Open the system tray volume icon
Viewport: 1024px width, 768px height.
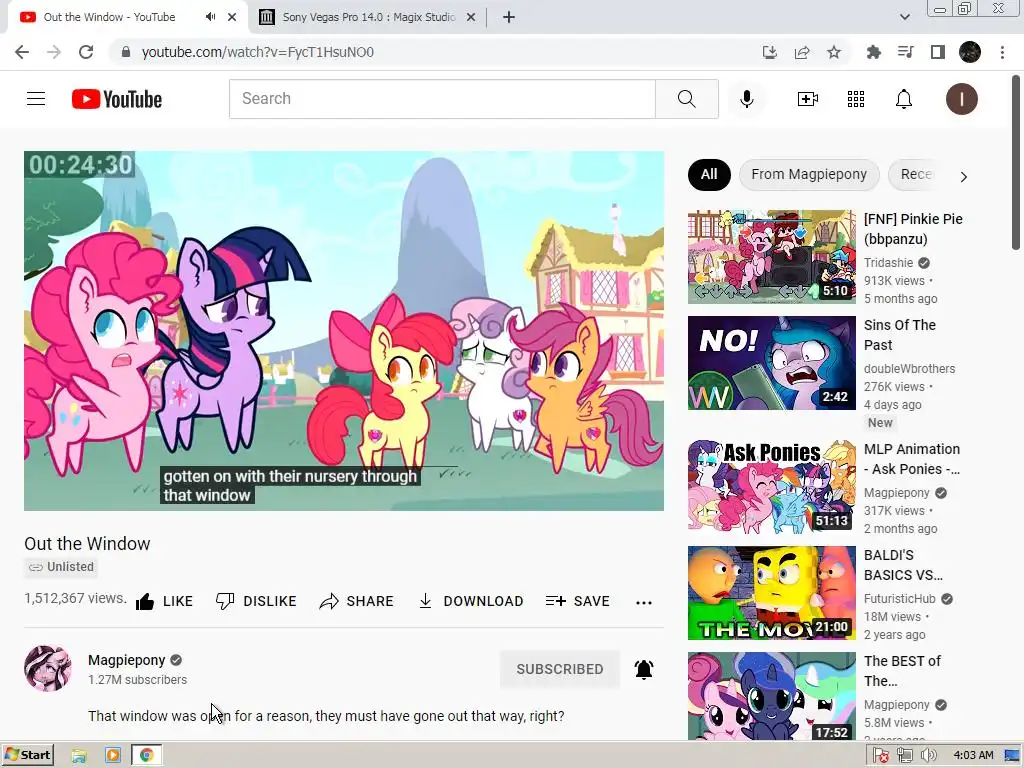927,756
